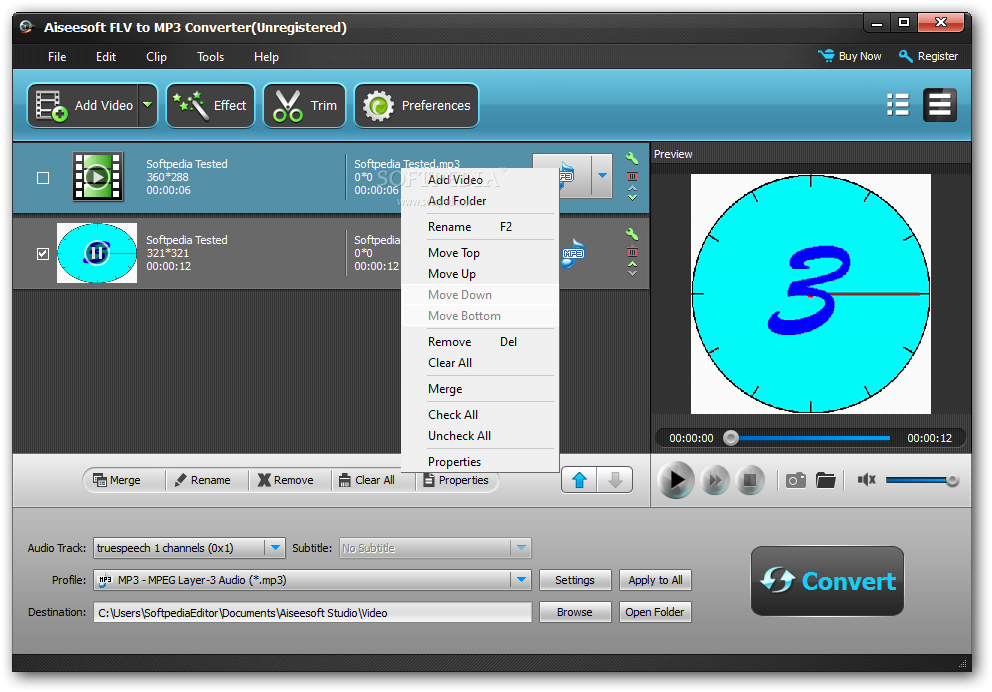The width and height of the screenshot is (992, 692).
Task: Click the Add Video toolbar button
Action: click(83, 106)
